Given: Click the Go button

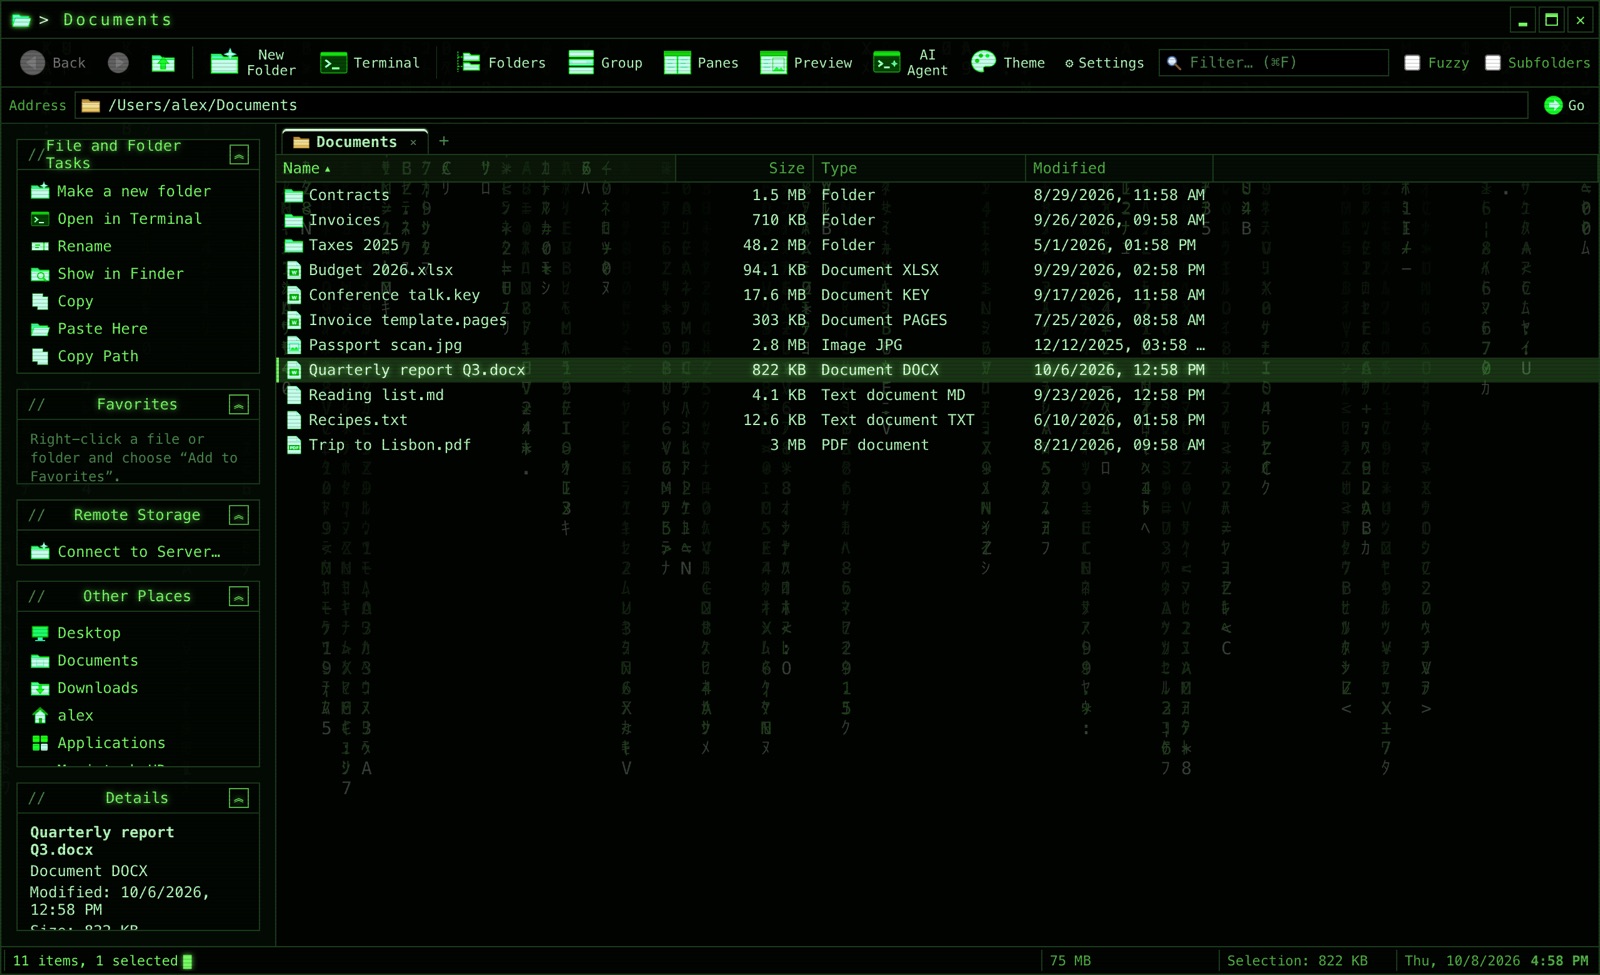Looking at the screenshot, I should (1564, 105).
